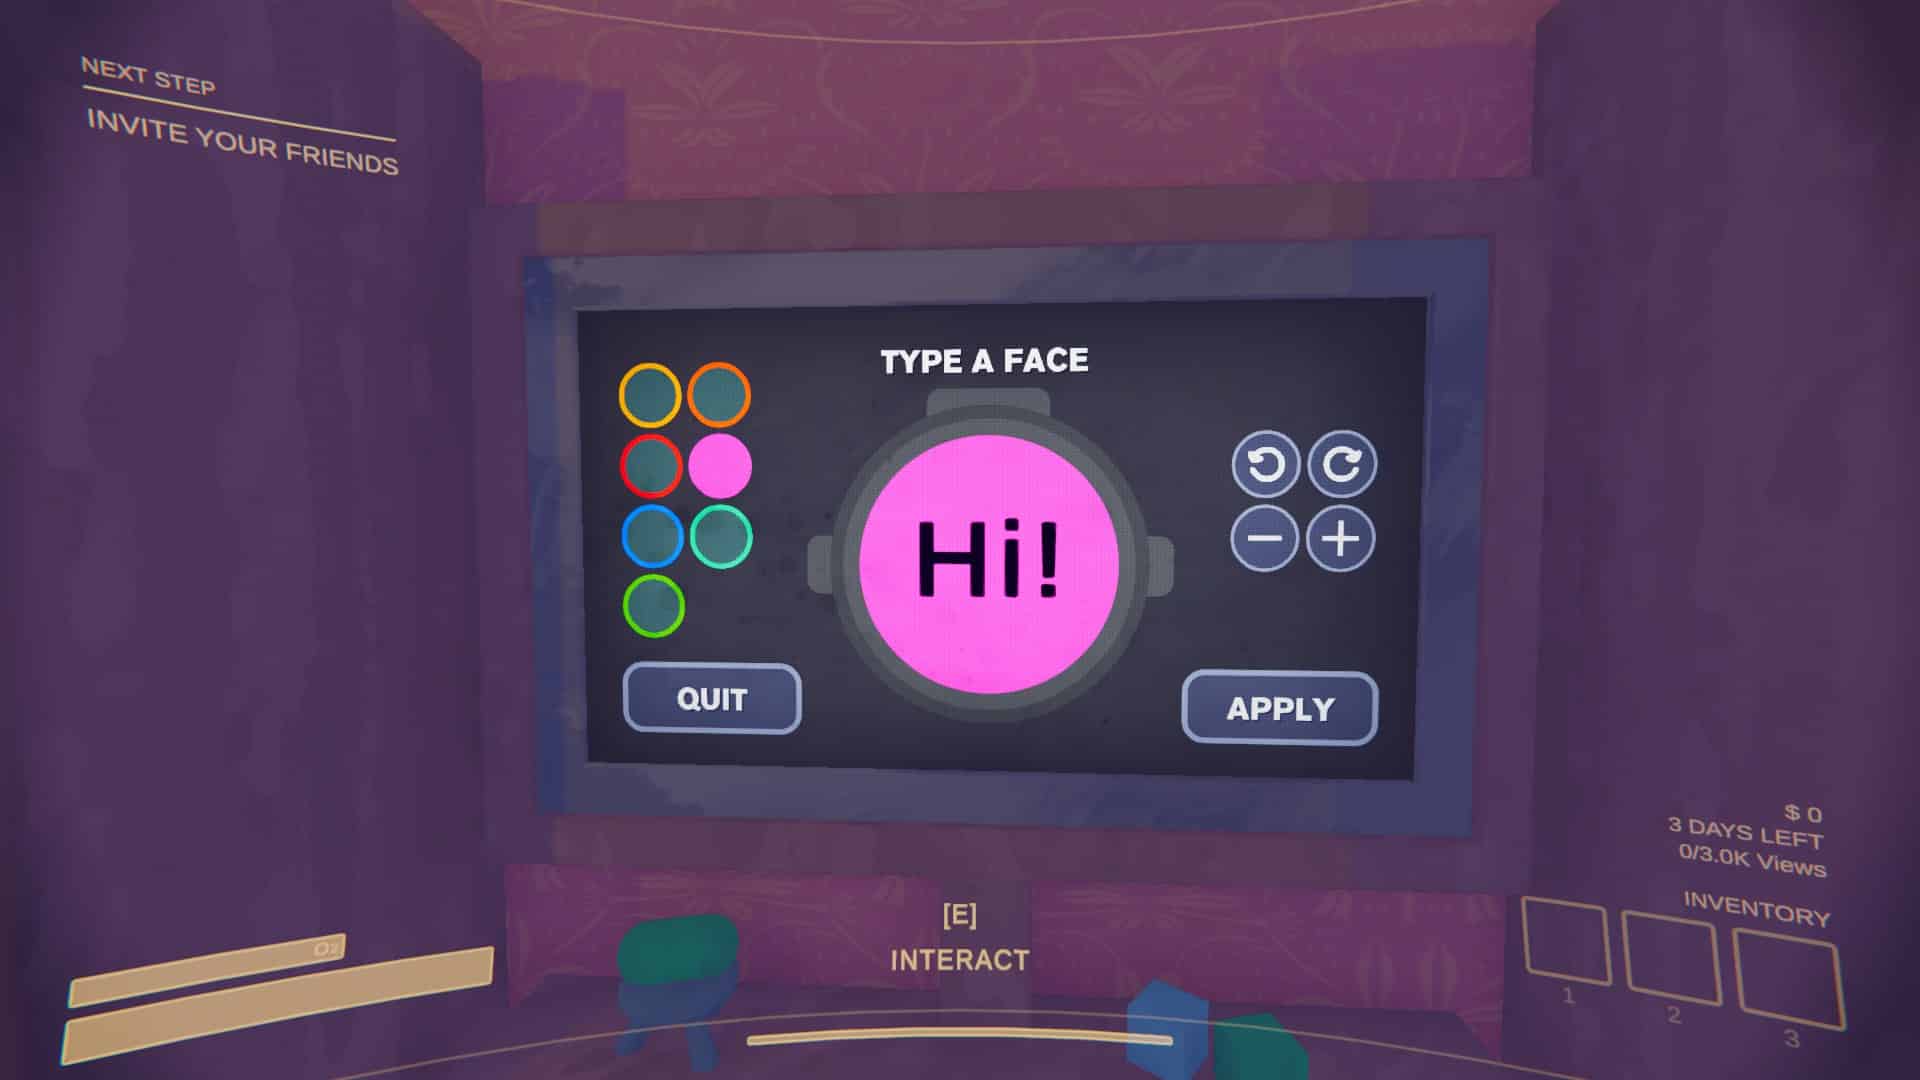Select the red color swatch
1920x1080 pixels.
coord(651,464)
